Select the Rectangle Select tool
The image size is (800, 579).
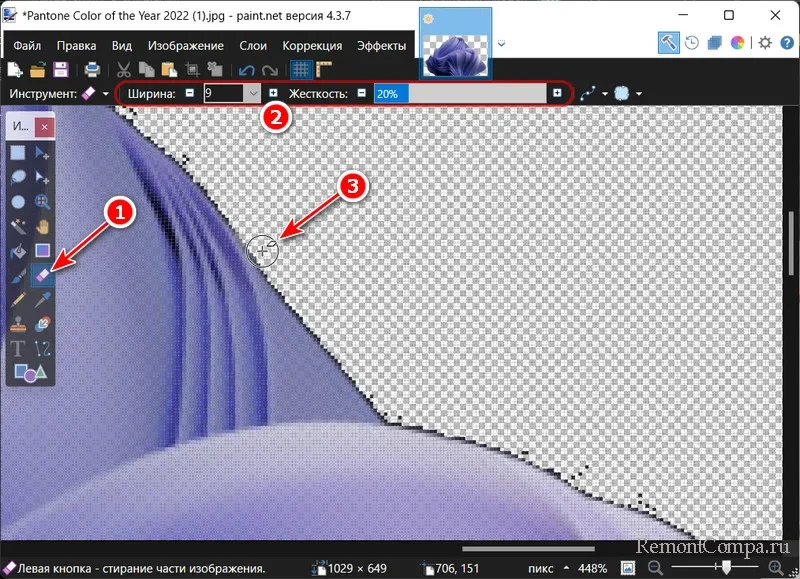pyautogui.click(x=18, y=153)
